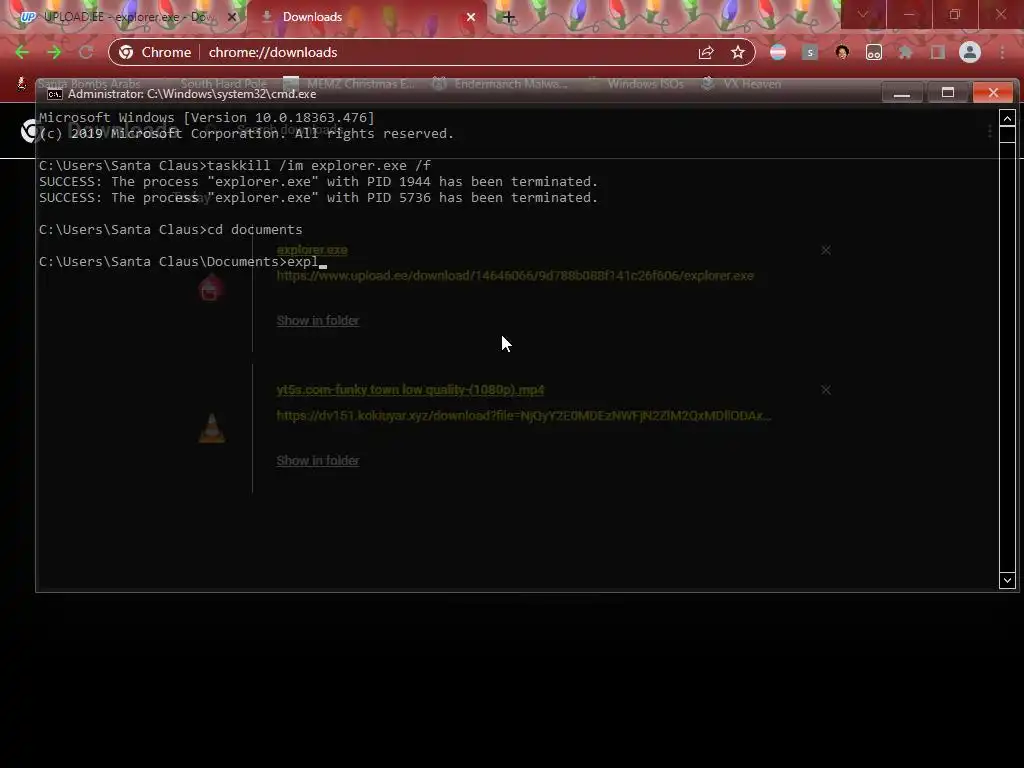The width and height of the screenshot is (1024, 768).
Task: Close the Downloads tab
Action: 471,17
